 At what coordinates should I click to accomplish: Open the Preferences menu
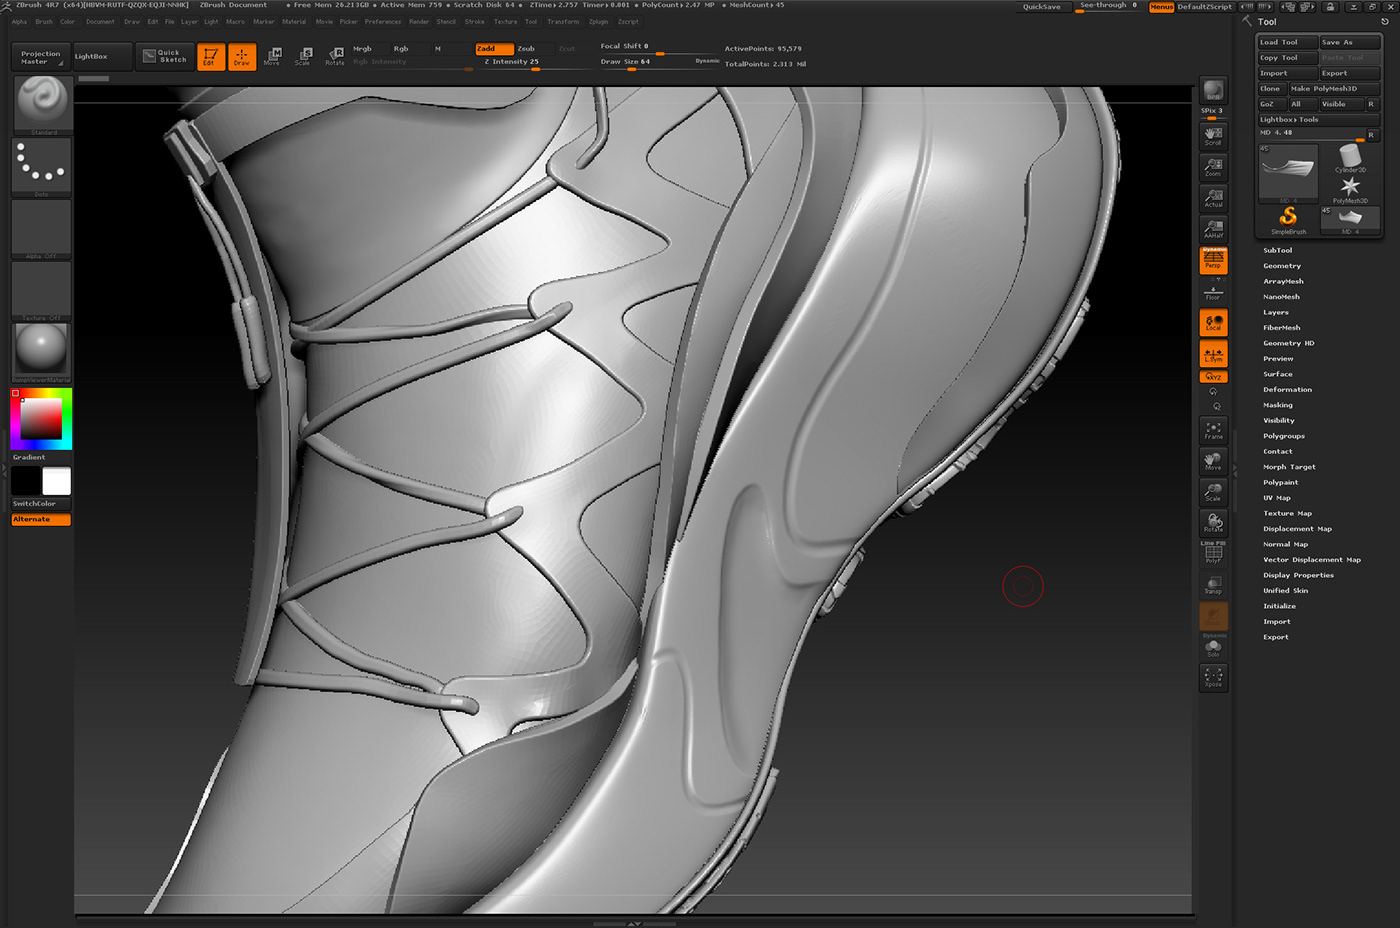[x=382, y=21]
